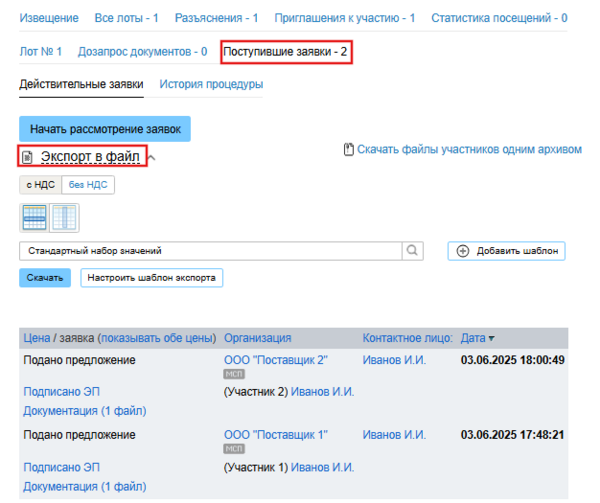This screenshot has height=503, width=600.
Task: Click the column-layout table icon
Action: tap(64, 216)
